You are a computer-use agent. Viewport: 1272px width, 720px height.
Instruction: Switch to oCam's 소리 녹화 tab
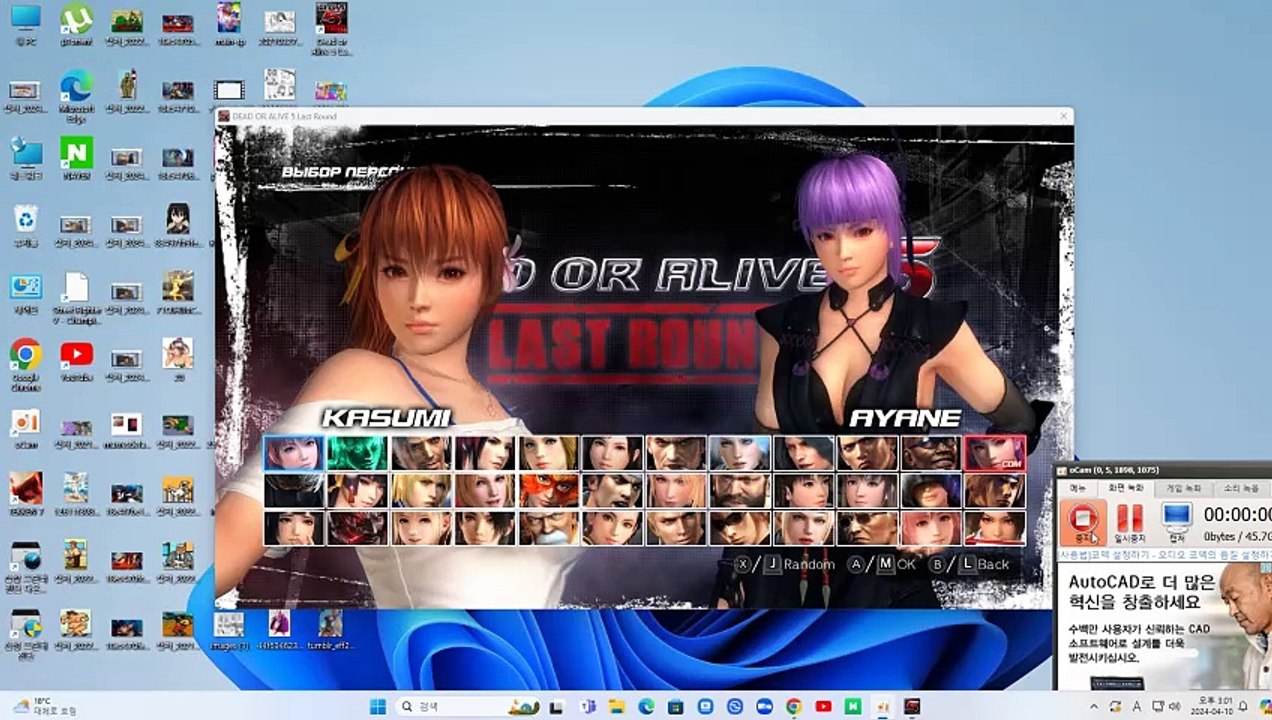pos(1241,488)
